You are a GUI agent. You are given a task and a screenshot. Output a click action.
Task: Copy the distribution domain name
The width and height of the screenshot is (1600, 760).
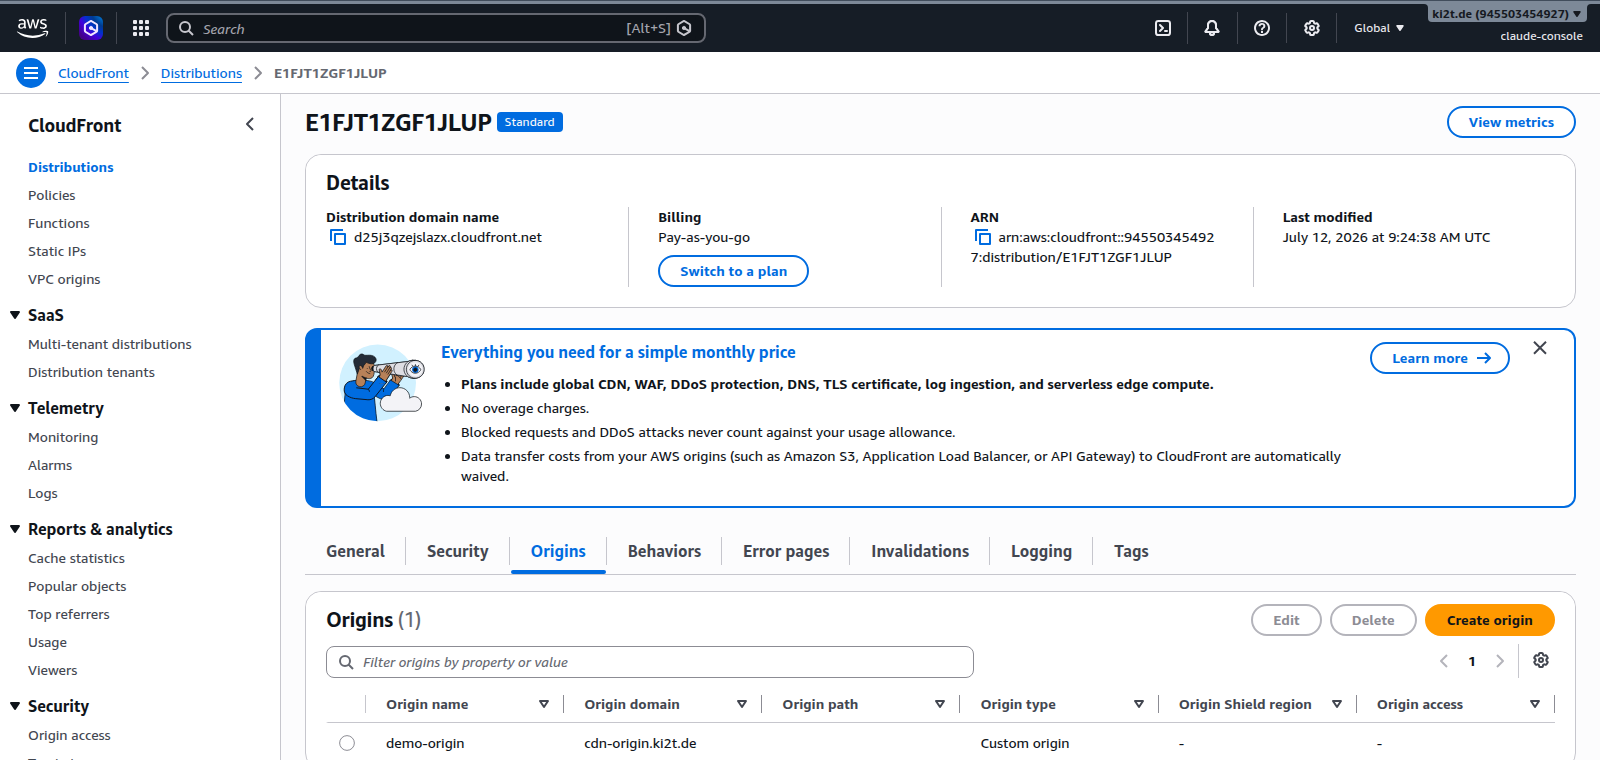(x=338, y=237)
